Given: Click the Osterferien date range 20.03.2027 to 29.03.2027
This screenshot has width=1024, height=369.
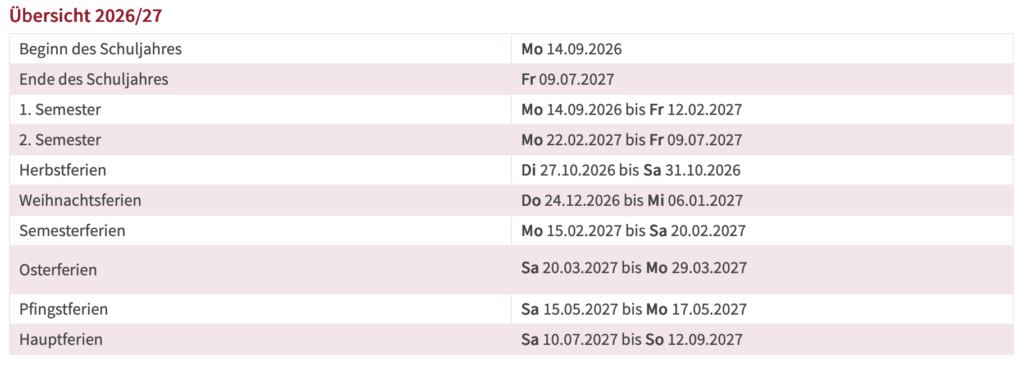Looking at the screenshot, I should [x=634, y=268].
